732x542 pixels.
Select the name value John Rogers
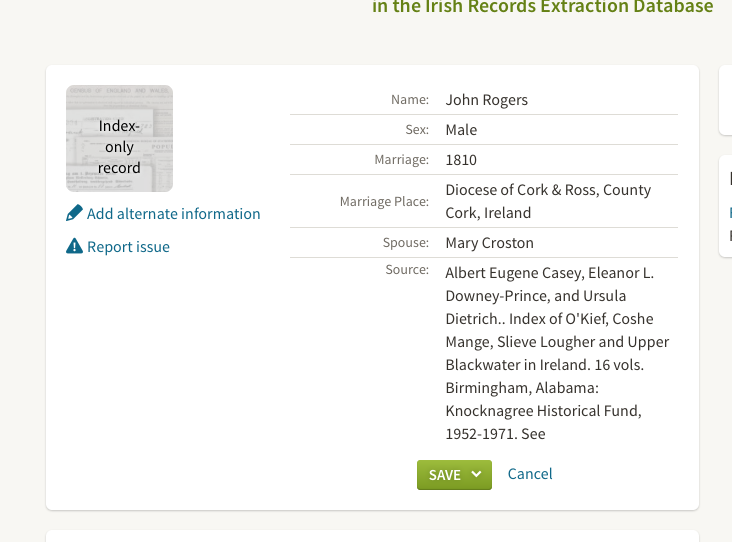[487, 100]
